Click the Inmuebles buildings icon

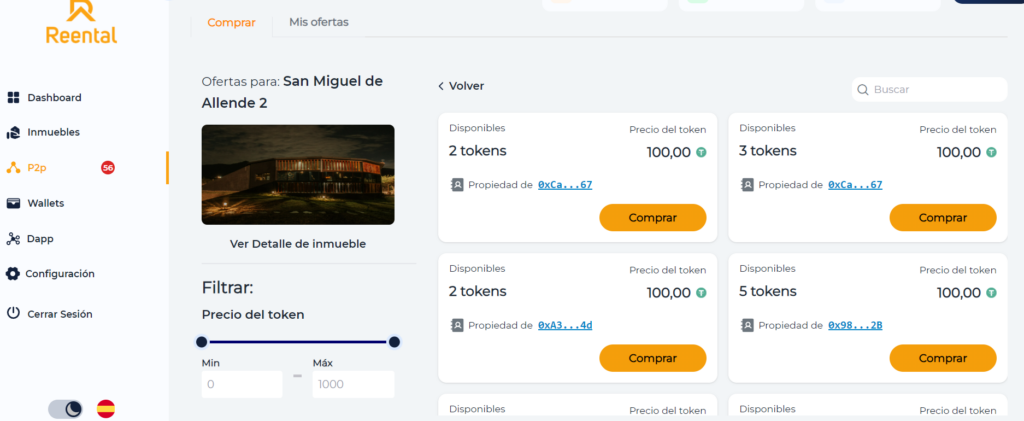pyautogui.click(x=14, y=132)
